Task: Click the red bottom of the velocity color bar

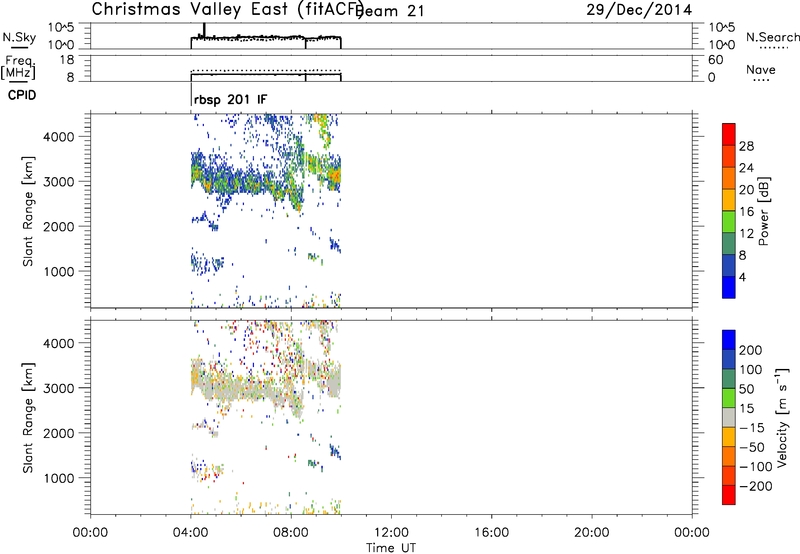Action: pyautogui.click(x=729, y=495)
